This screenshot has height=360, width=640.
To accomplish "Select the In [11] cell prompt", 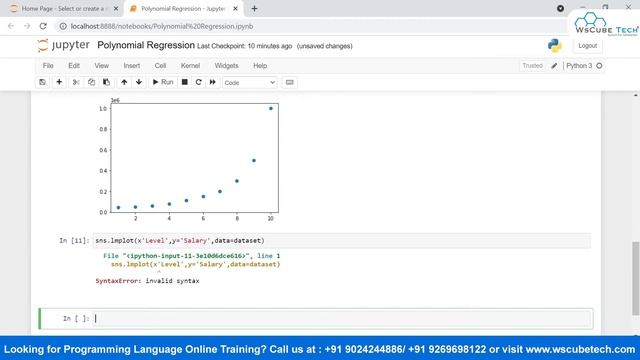I will coord(74,241).
